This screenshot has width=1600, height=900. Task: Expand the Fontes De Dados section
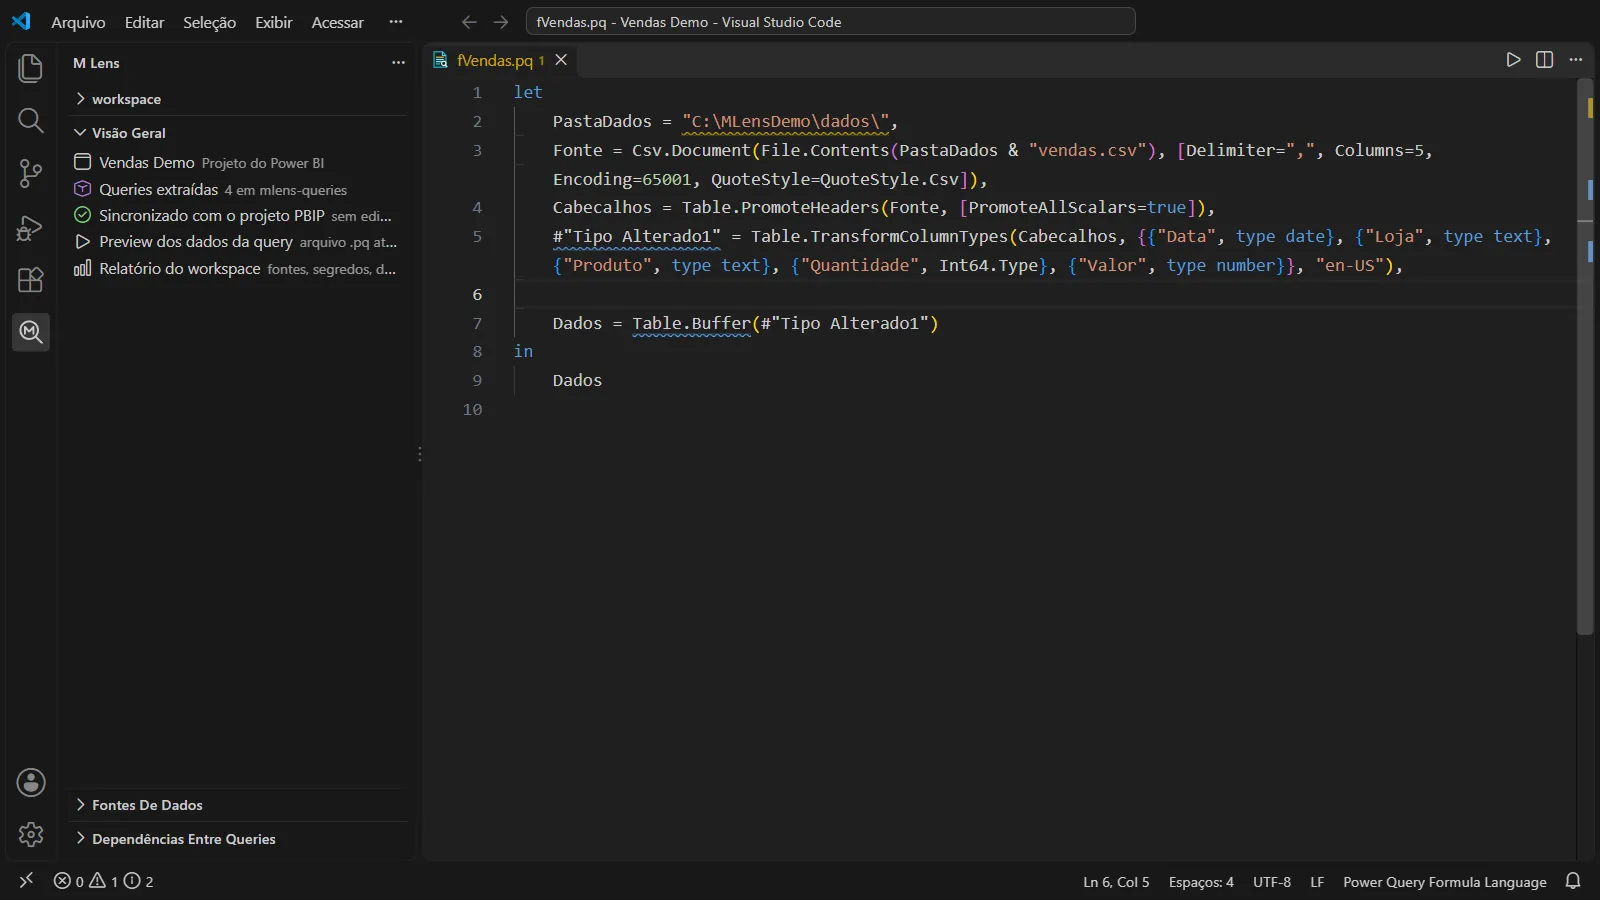(240, 805)
